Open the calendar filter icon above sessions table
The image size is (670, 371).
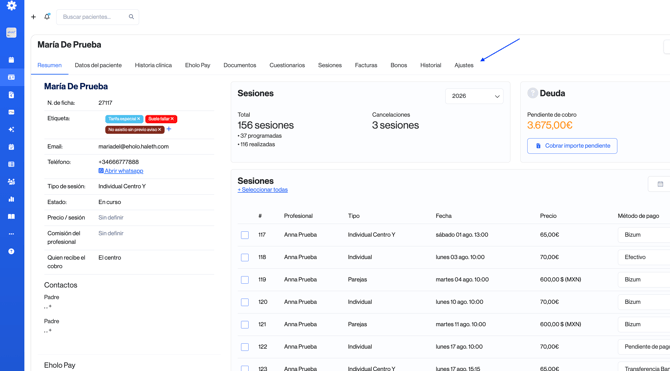pos(660,184)
